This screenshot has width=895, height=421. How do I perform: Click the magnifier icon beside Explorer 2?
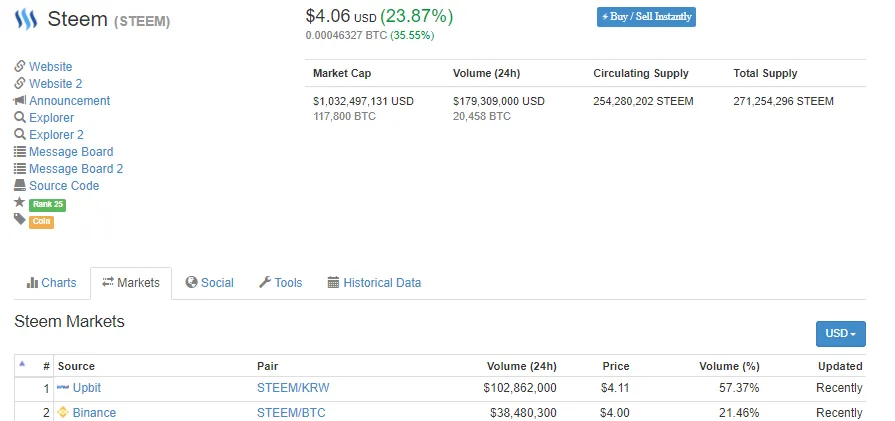20,135
